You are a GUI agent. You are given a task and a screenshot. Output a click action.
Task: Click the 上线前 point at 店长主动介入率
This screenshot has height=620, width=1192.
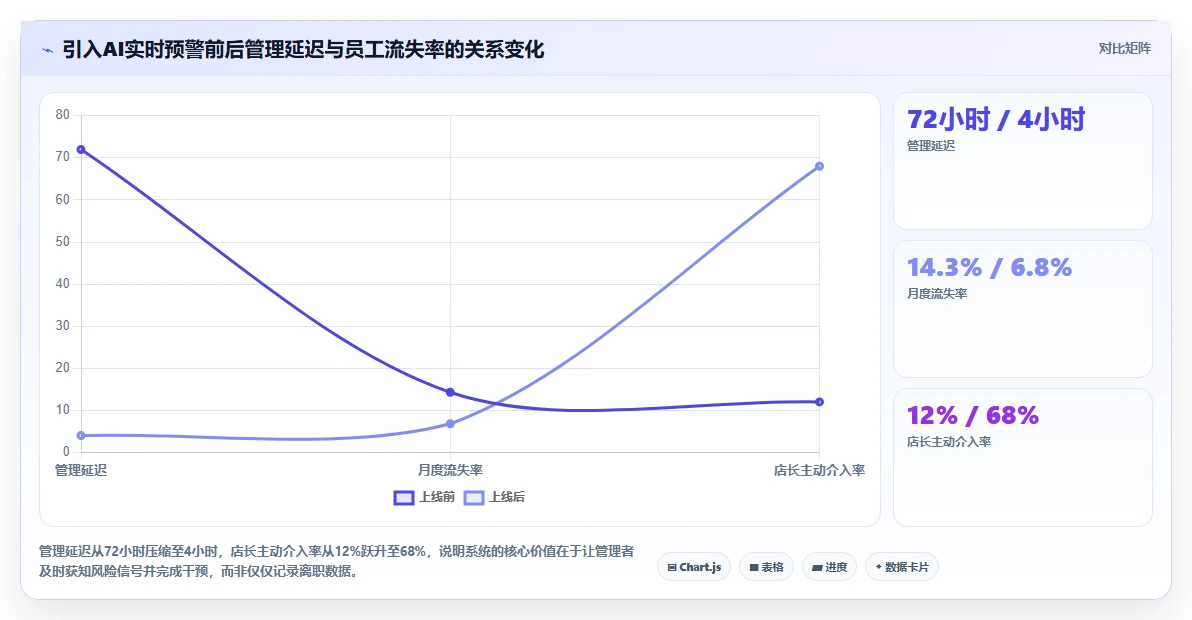pyautogui.click(x=820, y=402)
